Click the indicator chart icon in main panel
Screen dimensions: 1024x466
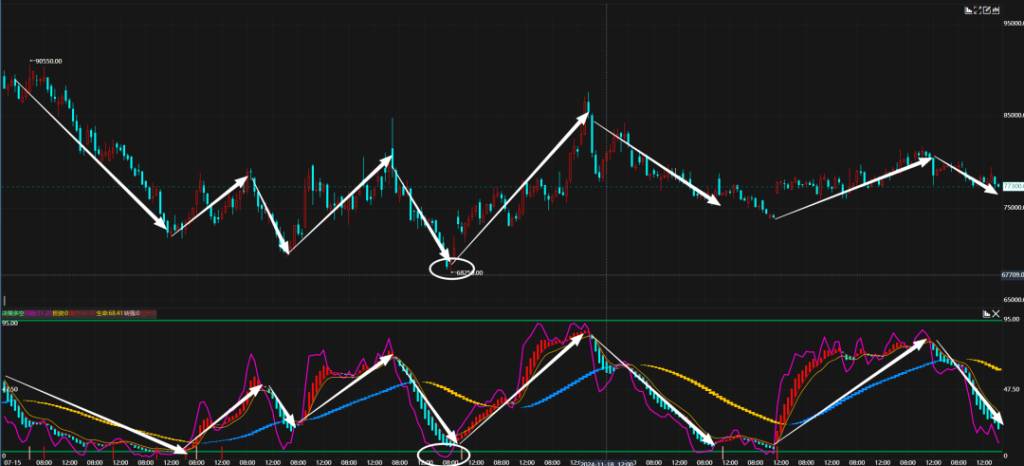pyautogui.click(x=970, y=10)
